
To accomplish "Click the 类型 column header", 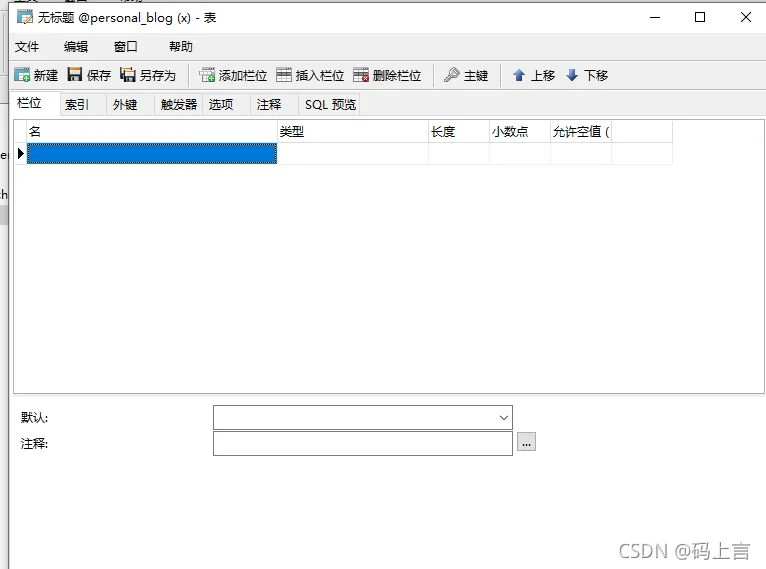I will click(353, 132).
